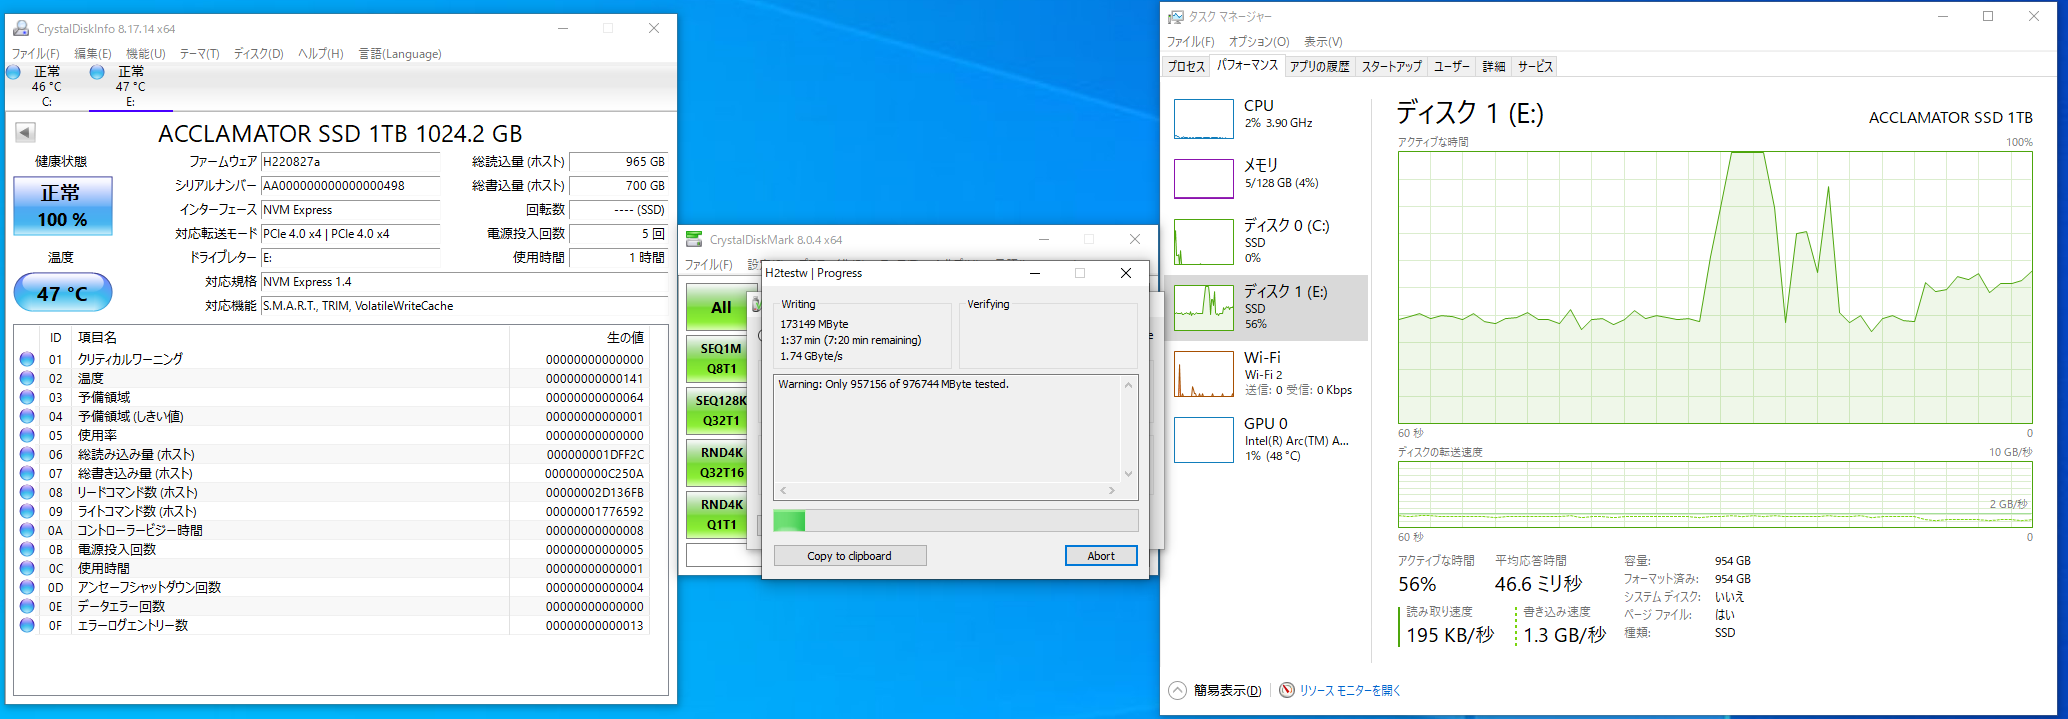2068x719 pixels.
Task: Select the E: drive status icon in CrystalDiskInfo
Action: pyautogui.click(x=97, y=72)
